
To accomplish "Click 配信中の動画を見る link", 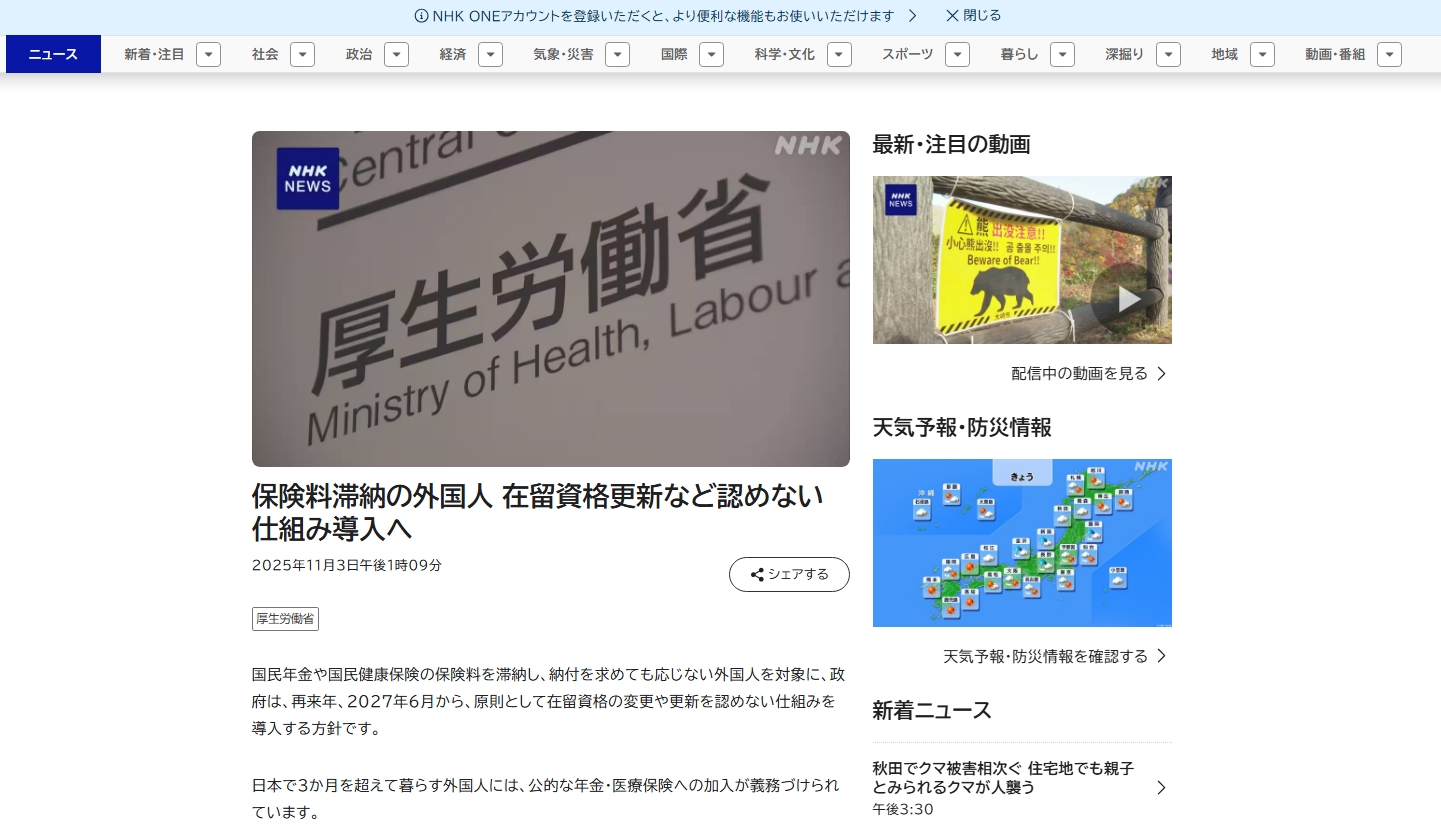I will point(1080,373).
